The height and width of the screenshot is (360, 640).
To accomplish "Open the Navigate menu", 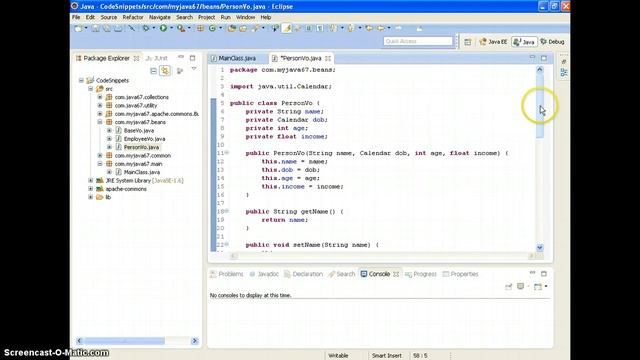I will tap(160, 17).
